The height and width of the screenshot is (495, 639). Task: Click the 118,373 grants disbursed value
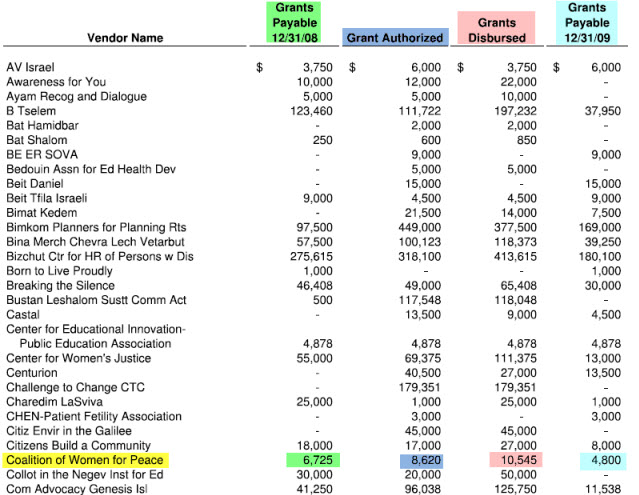pos(516,242)
